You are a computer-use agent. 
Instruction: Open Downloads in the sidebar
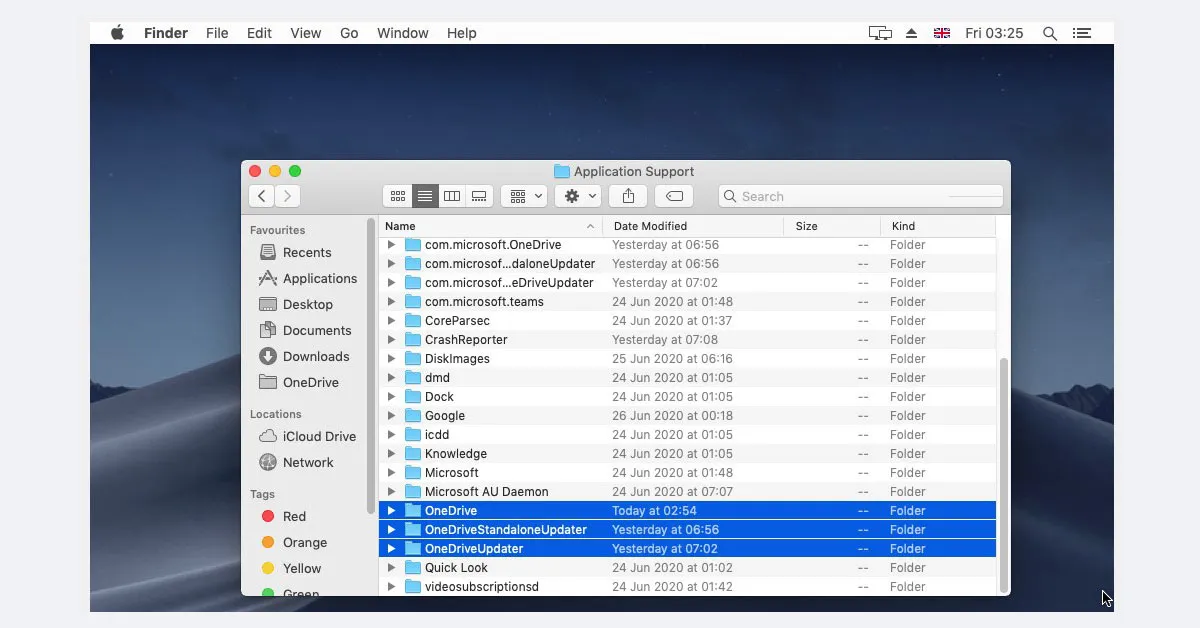[304, 356]
